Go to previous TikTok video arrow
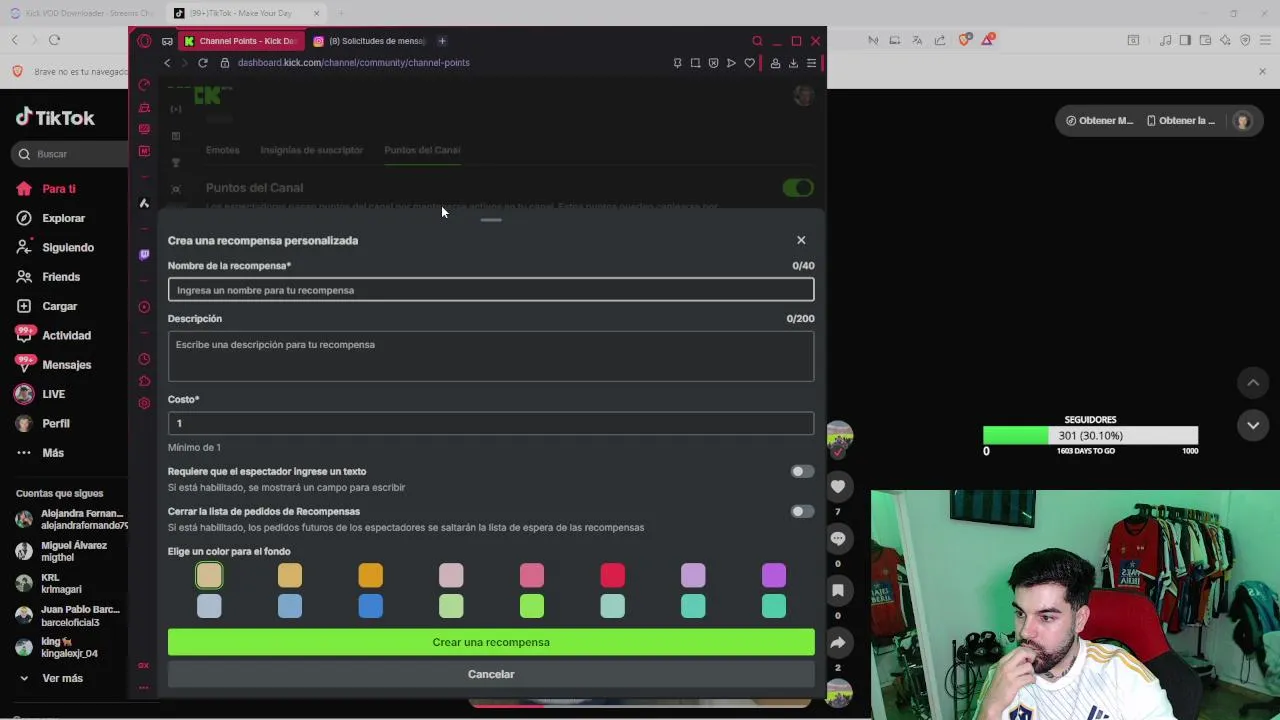This screenshot has width=1280, height=720. click(x=1253, y=383)
